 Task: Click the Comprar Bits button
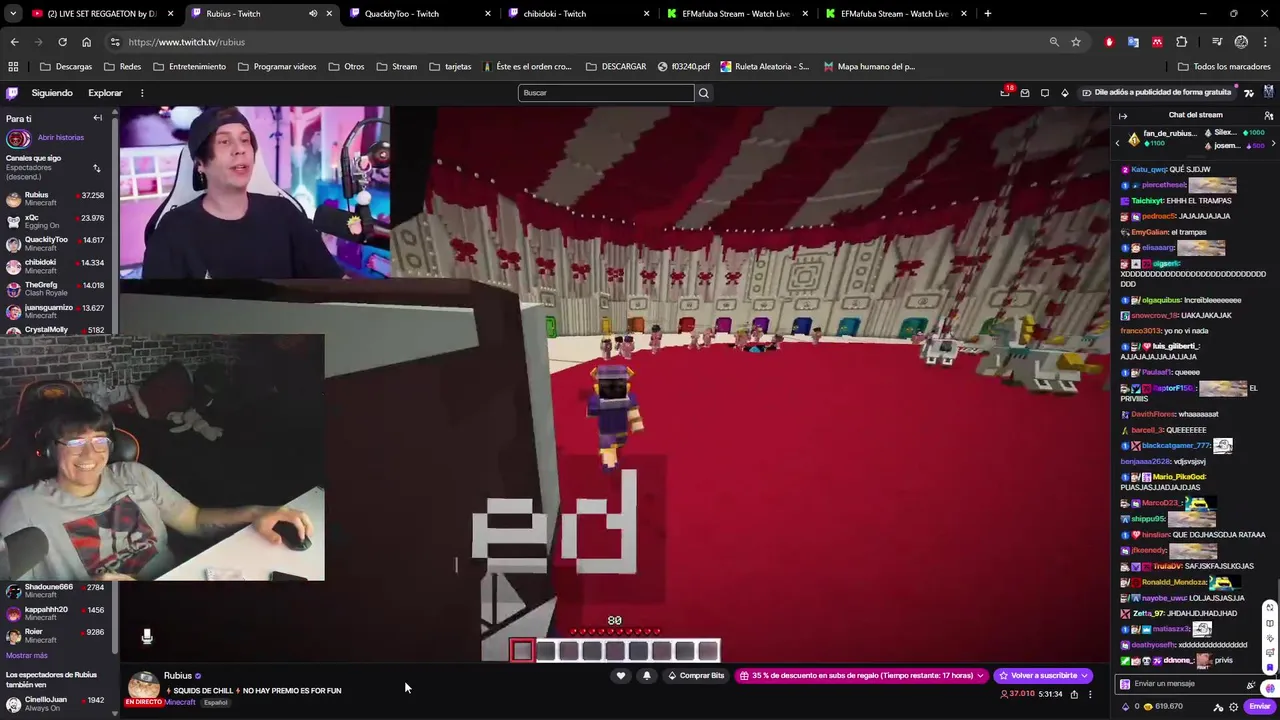pos(694,676)
